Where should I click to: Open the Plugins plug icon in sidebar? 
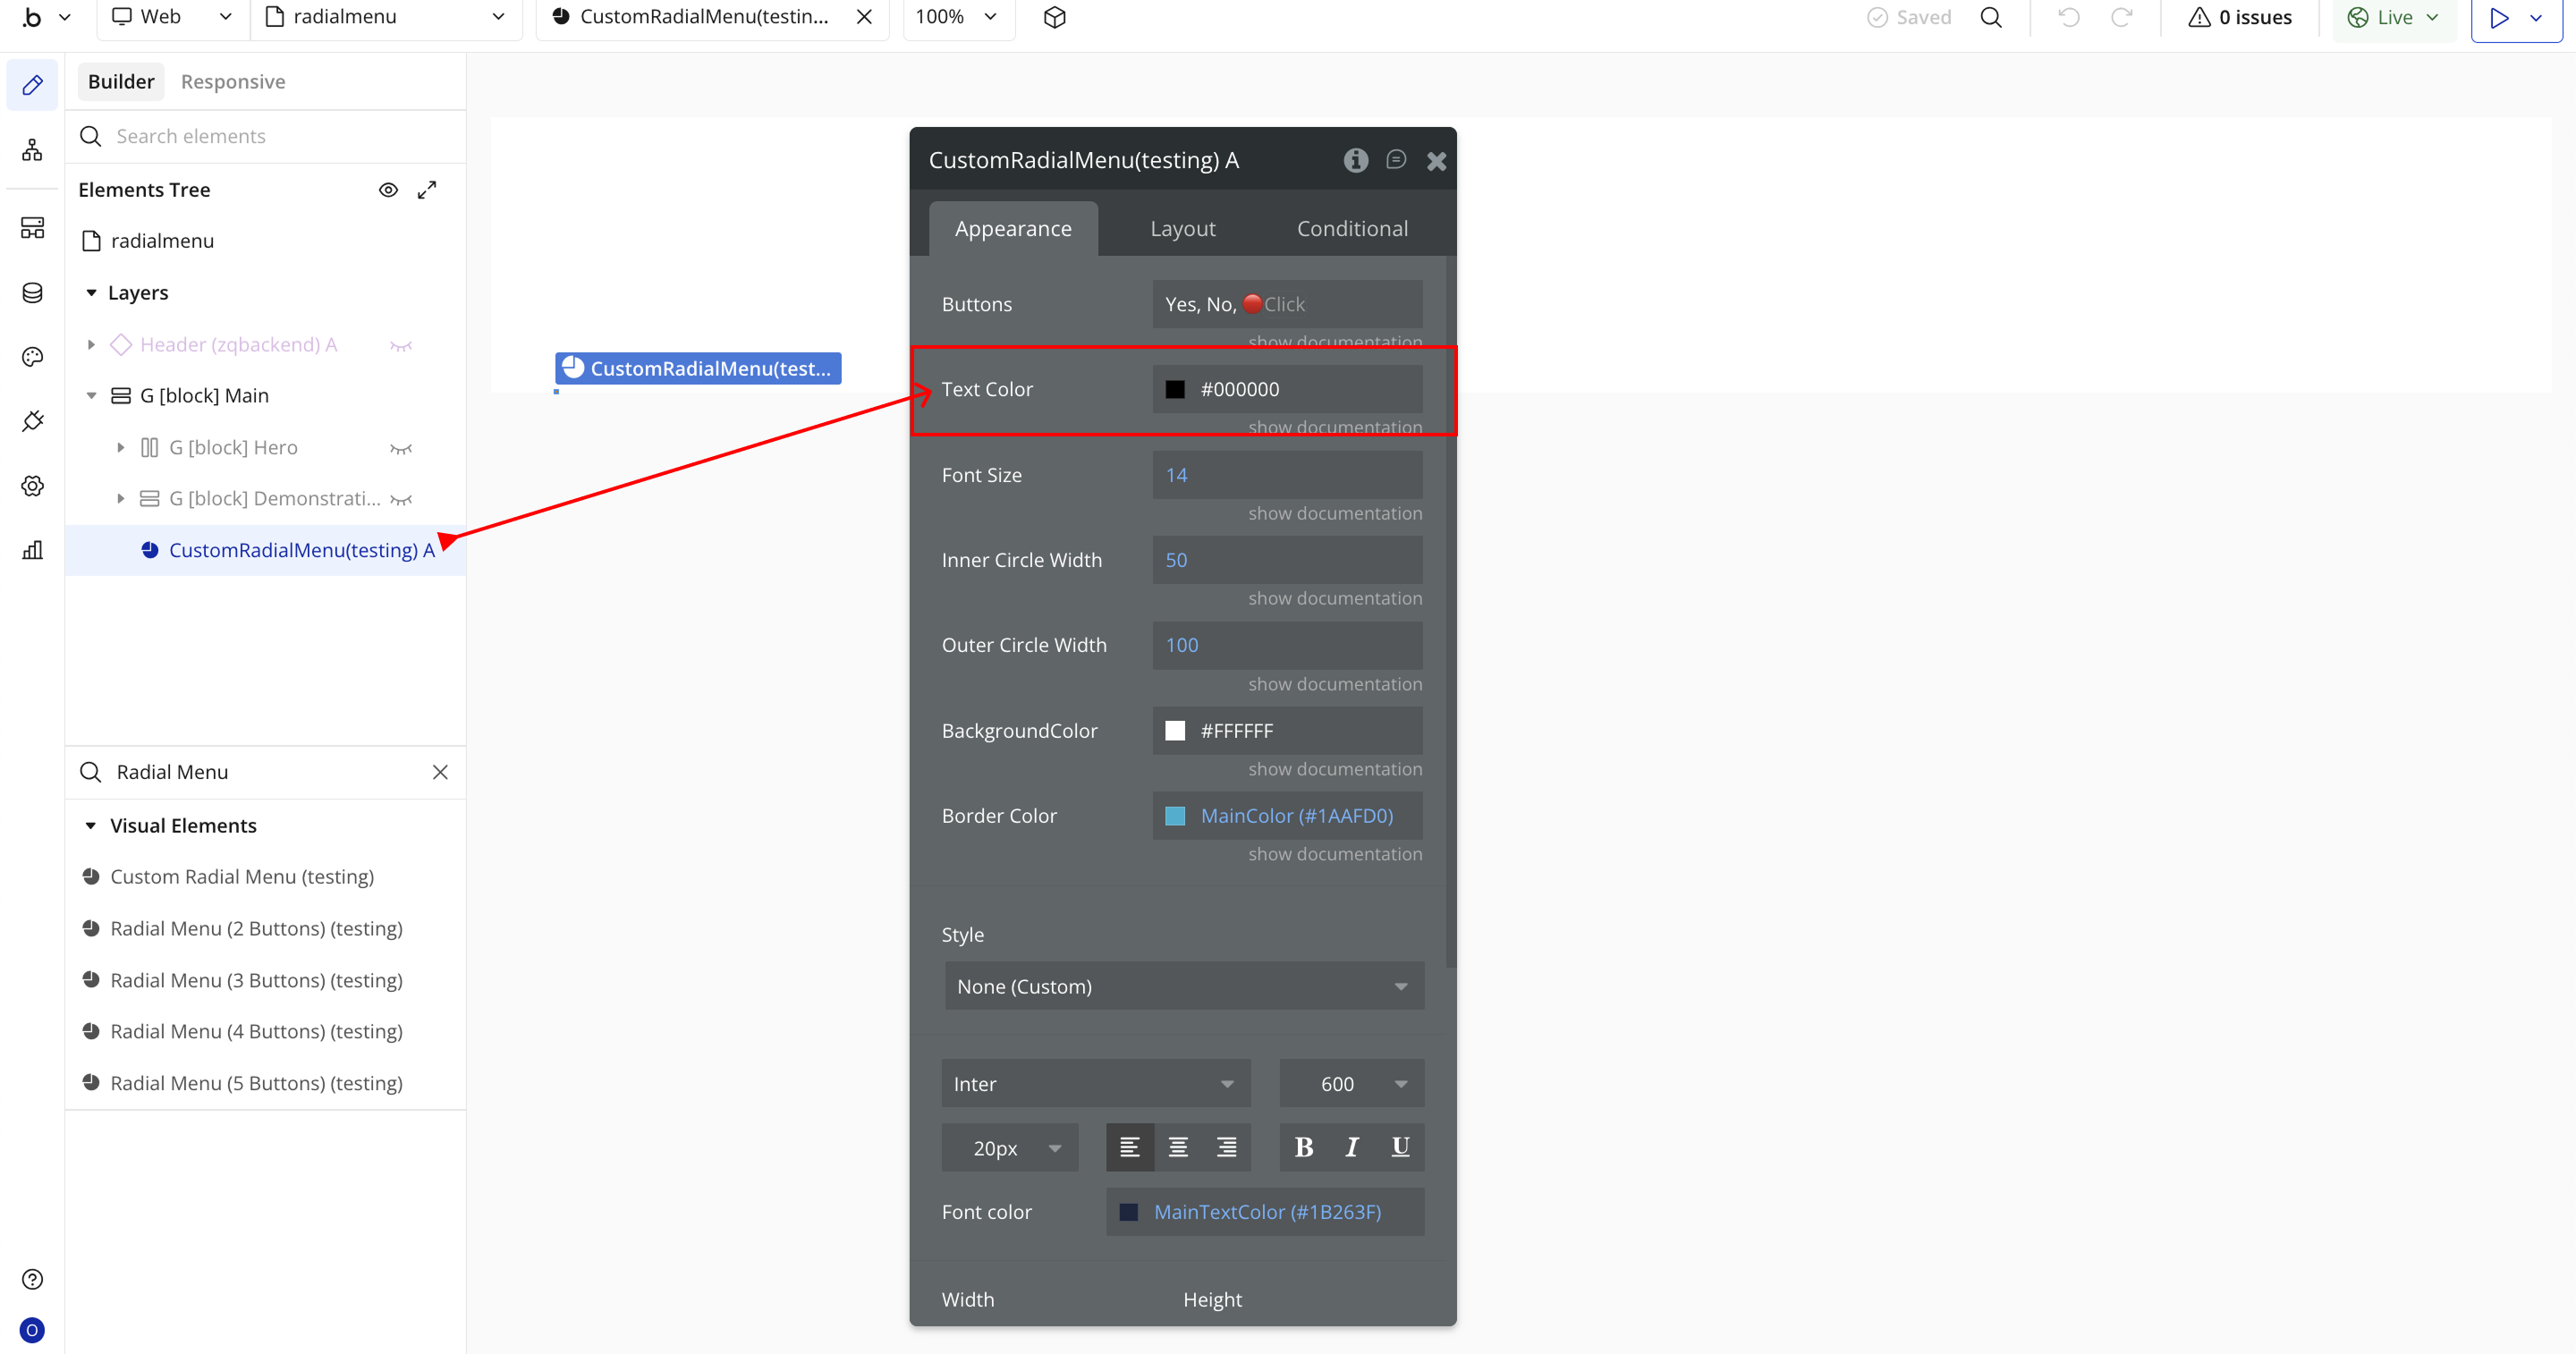(32, 421)
